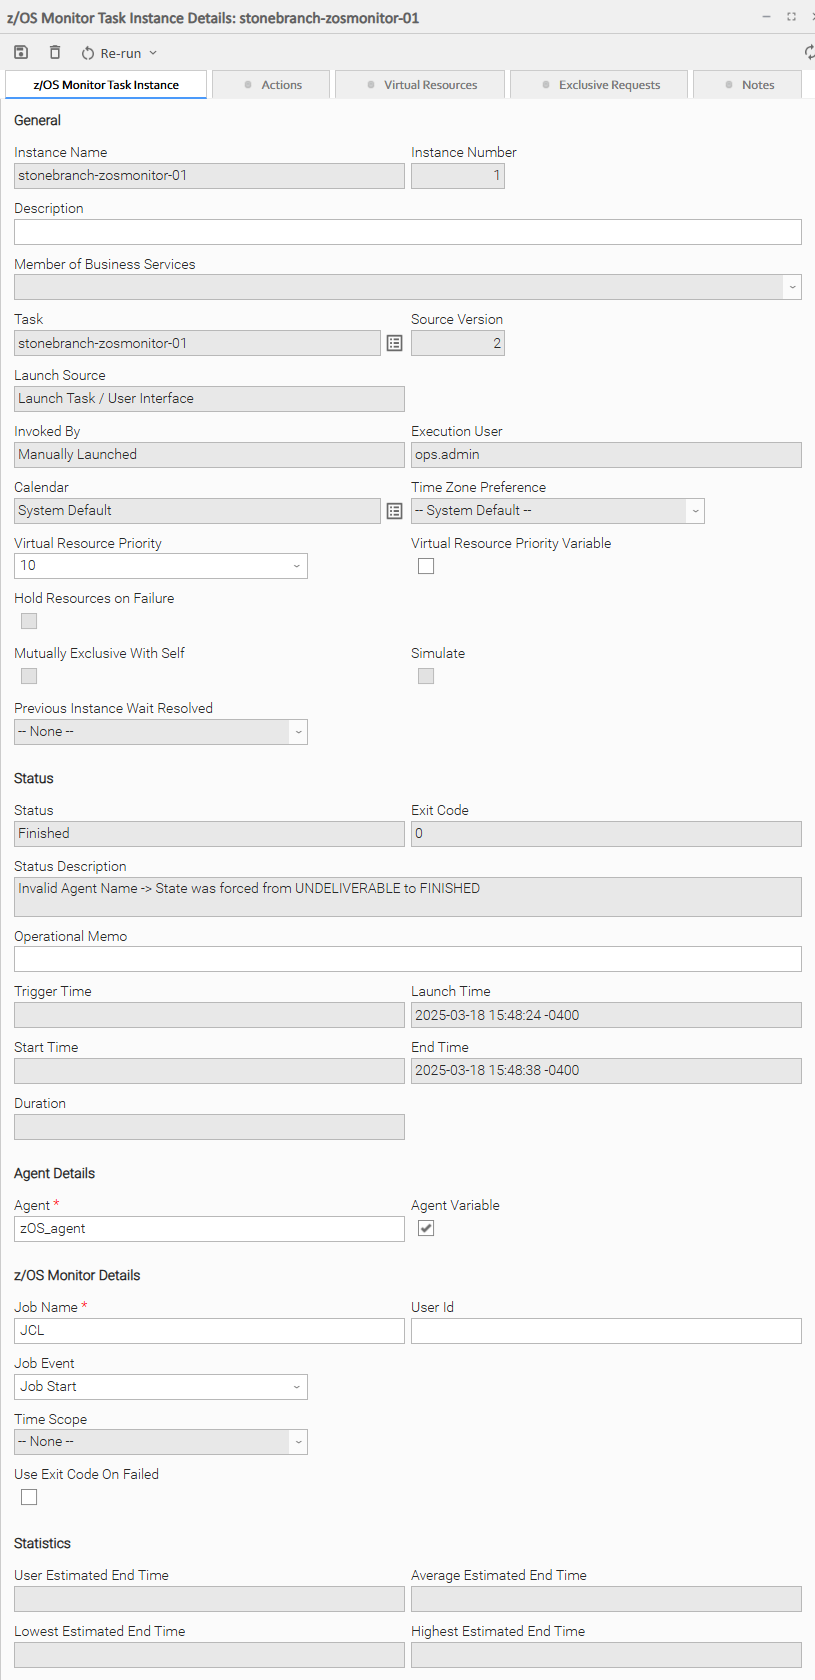Minimize the task instance details window
Viewport: 815px width, 1680px height.
766,17
